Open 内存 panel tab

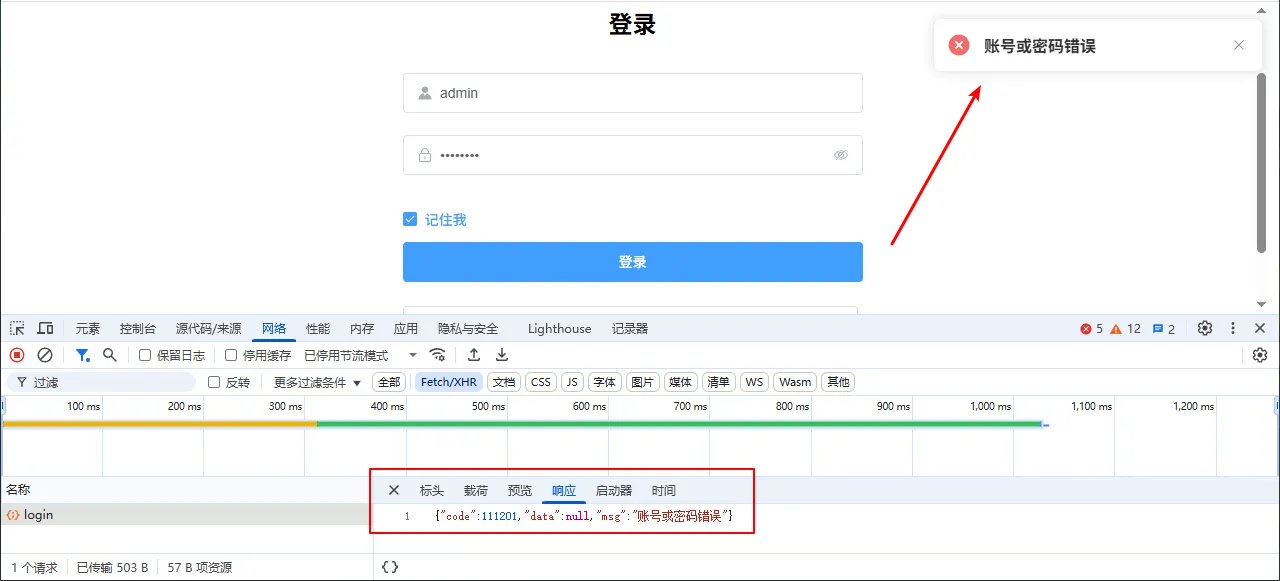[362, 328]
